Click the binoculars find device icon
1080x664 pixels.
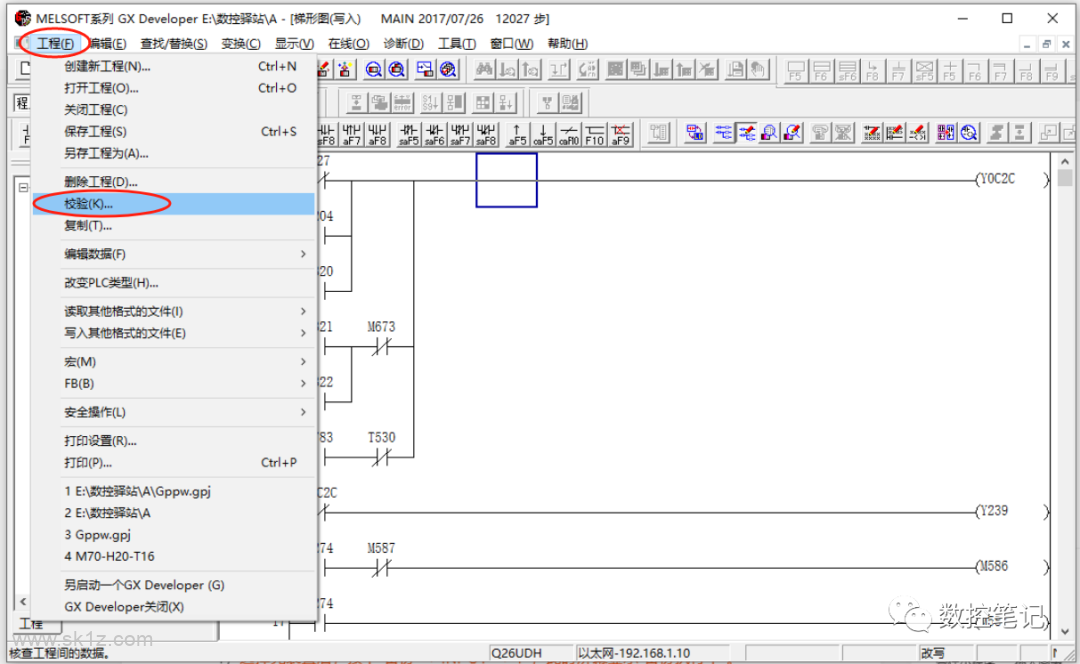(484, 70)
